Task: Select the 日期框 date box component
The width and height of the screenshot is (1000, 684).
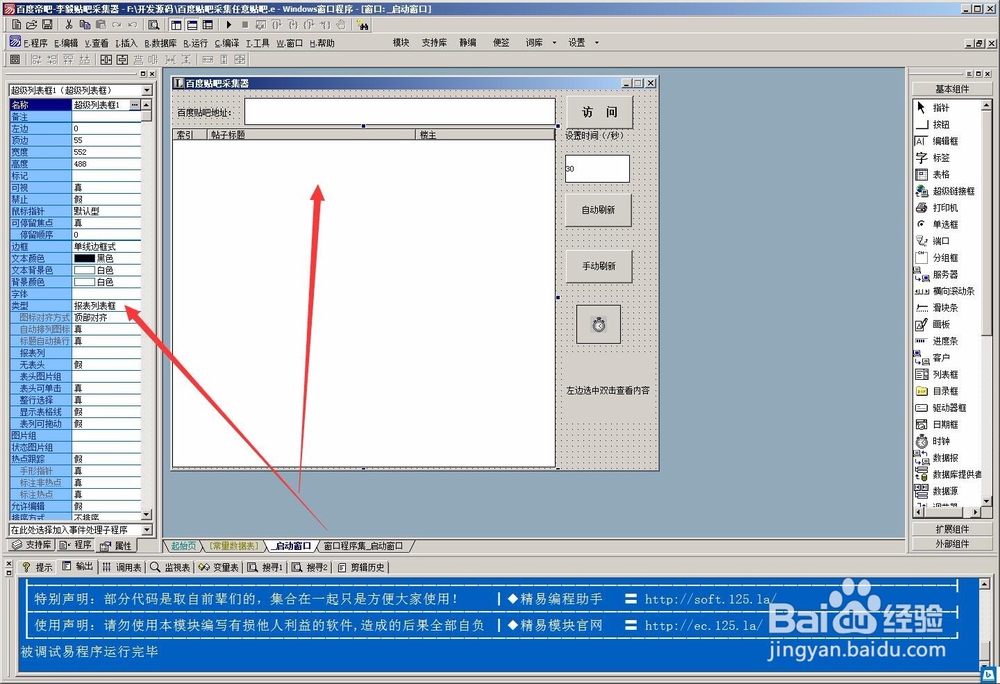Action: click(947, 424)
